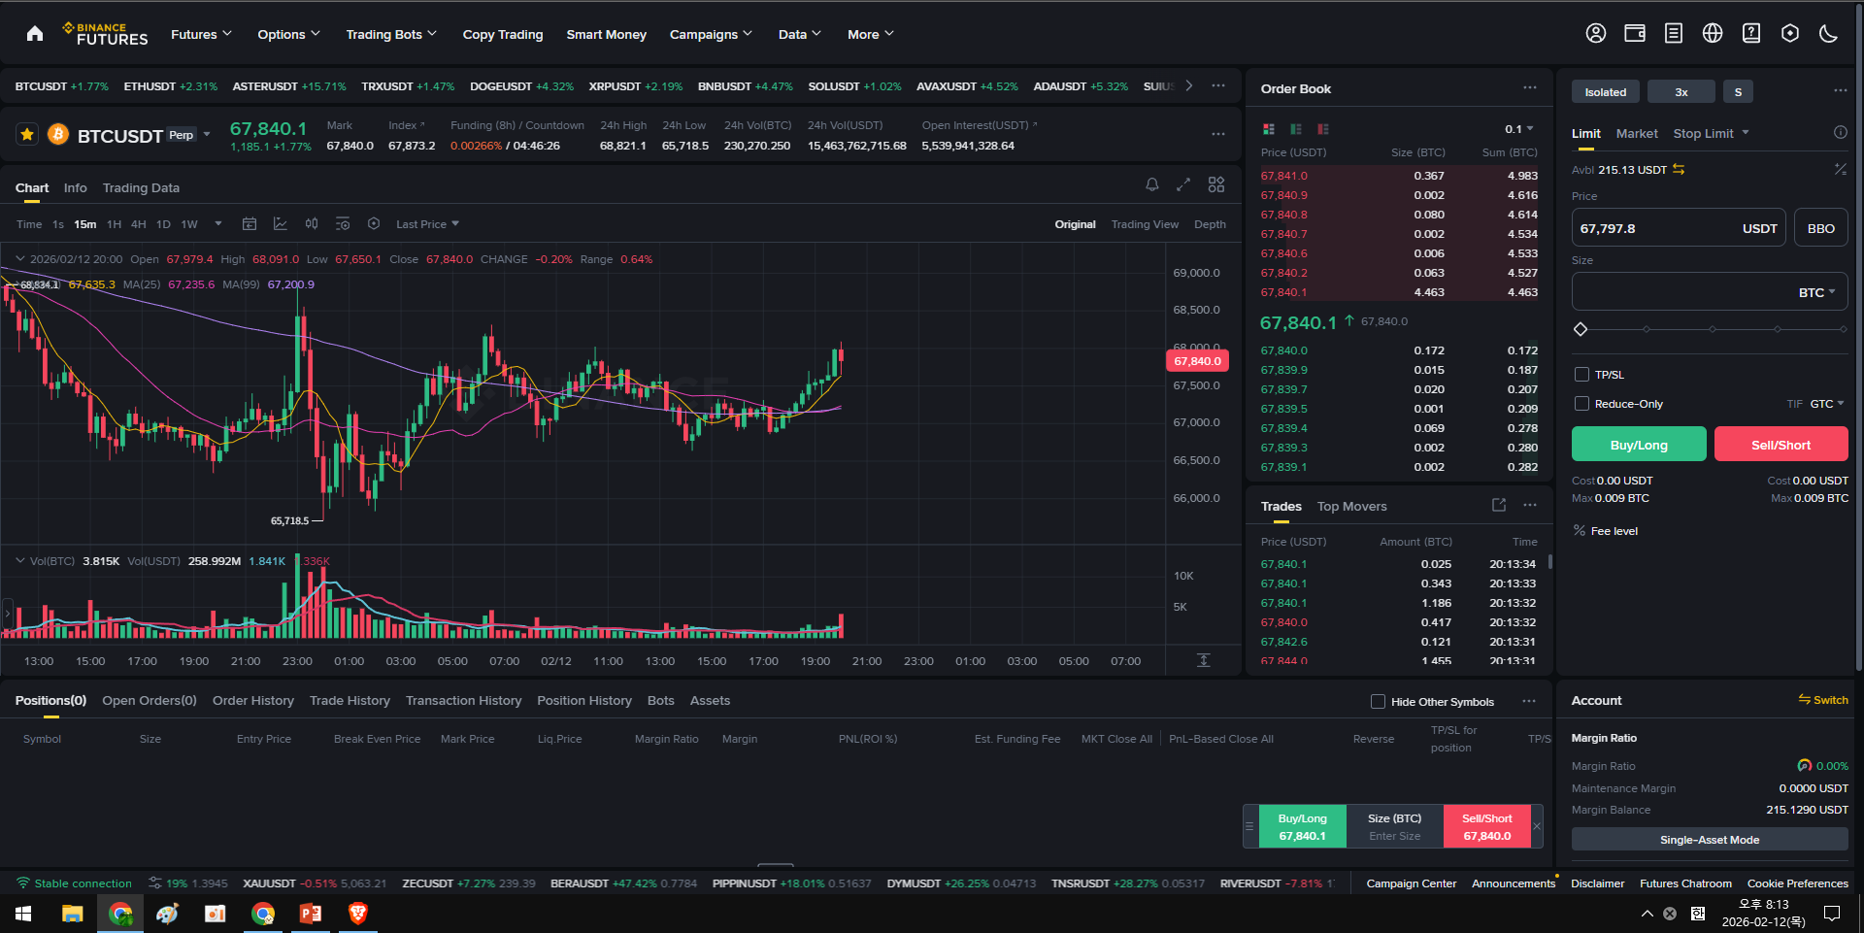Go to the home page via house icon
1864x933 pixels.
coord(35,34)
